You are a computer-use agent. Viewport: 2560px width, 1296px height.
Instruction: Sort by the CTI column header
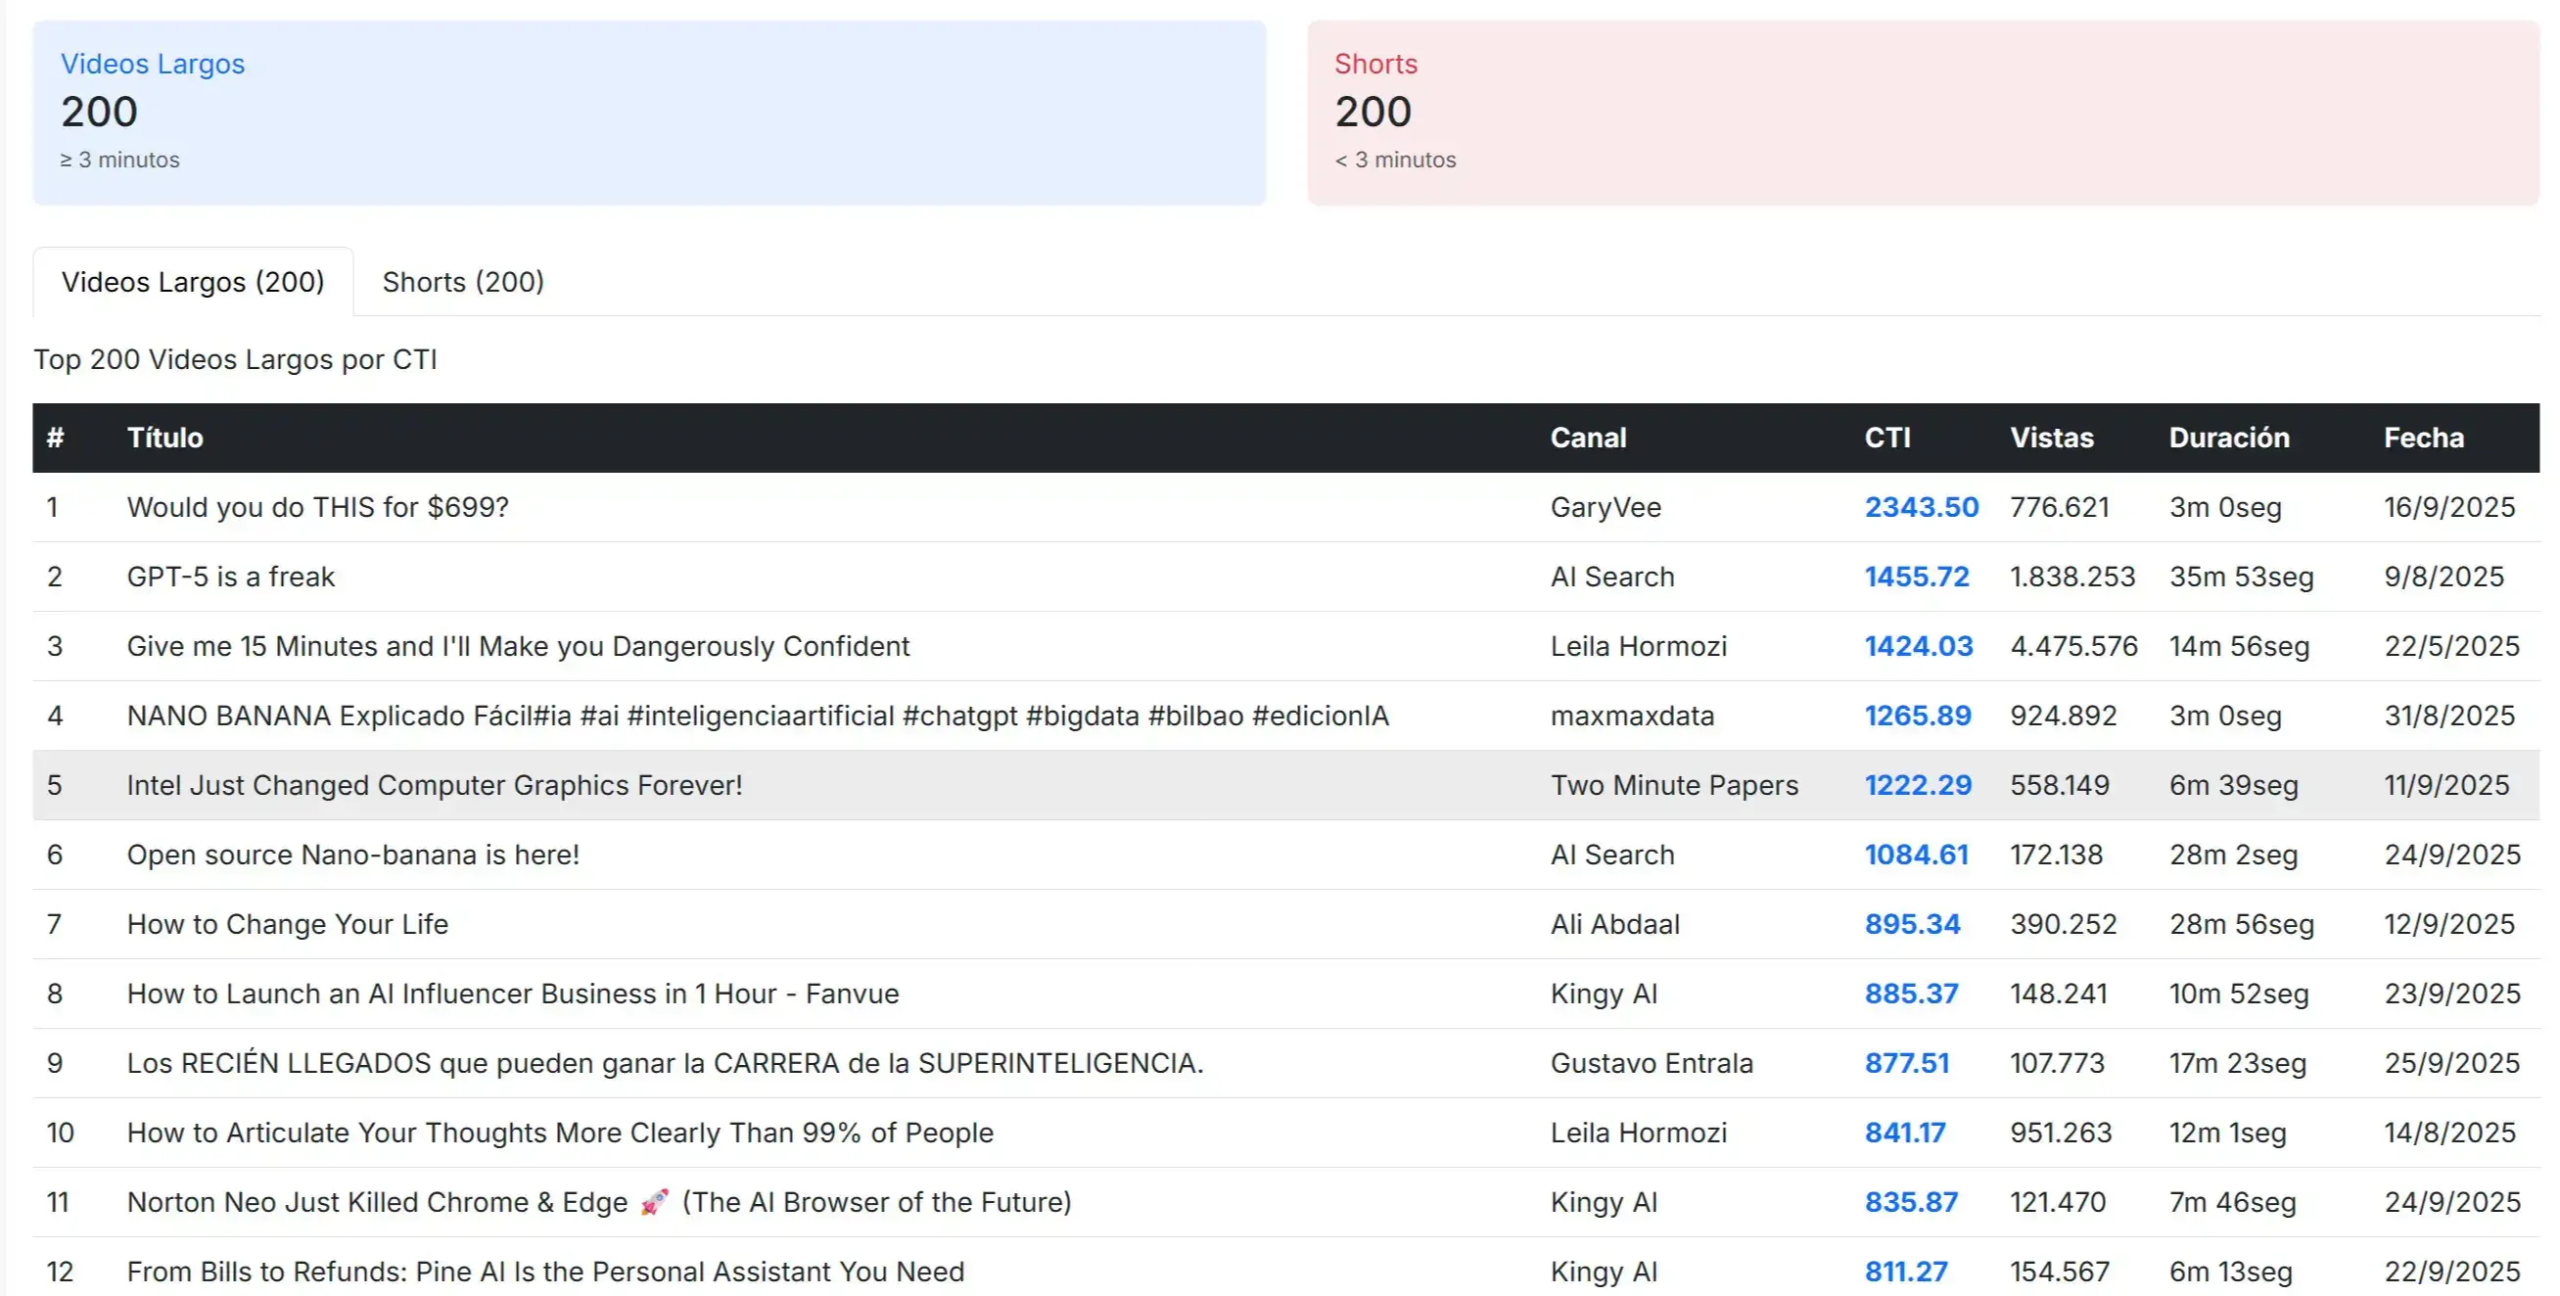point(1886,438)
